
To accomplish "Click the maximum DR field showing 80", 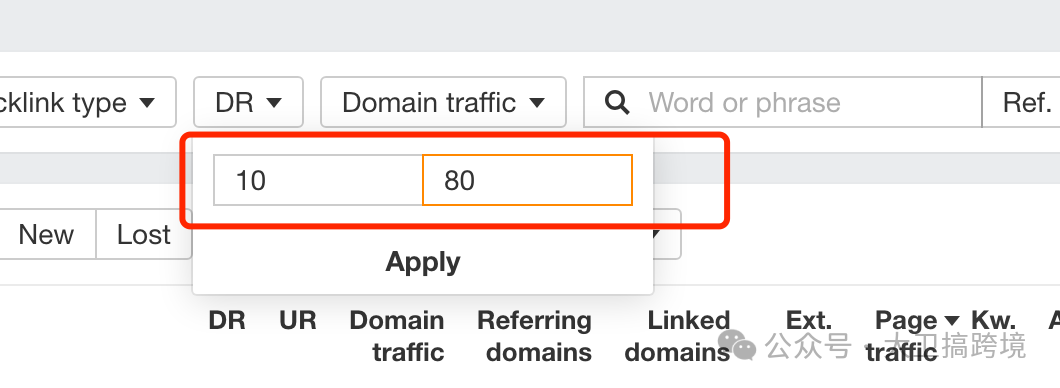I will click(x=527, y=180).
